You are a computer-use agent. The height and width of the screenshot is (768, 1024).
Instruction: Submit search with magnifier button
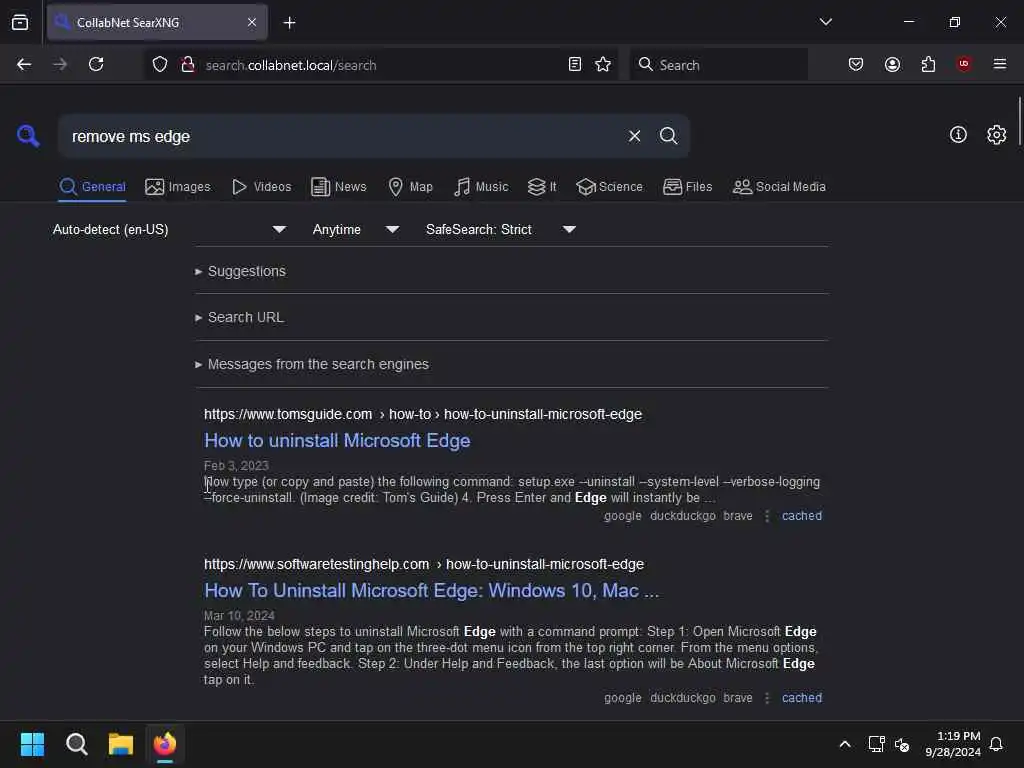coord(668,136)
